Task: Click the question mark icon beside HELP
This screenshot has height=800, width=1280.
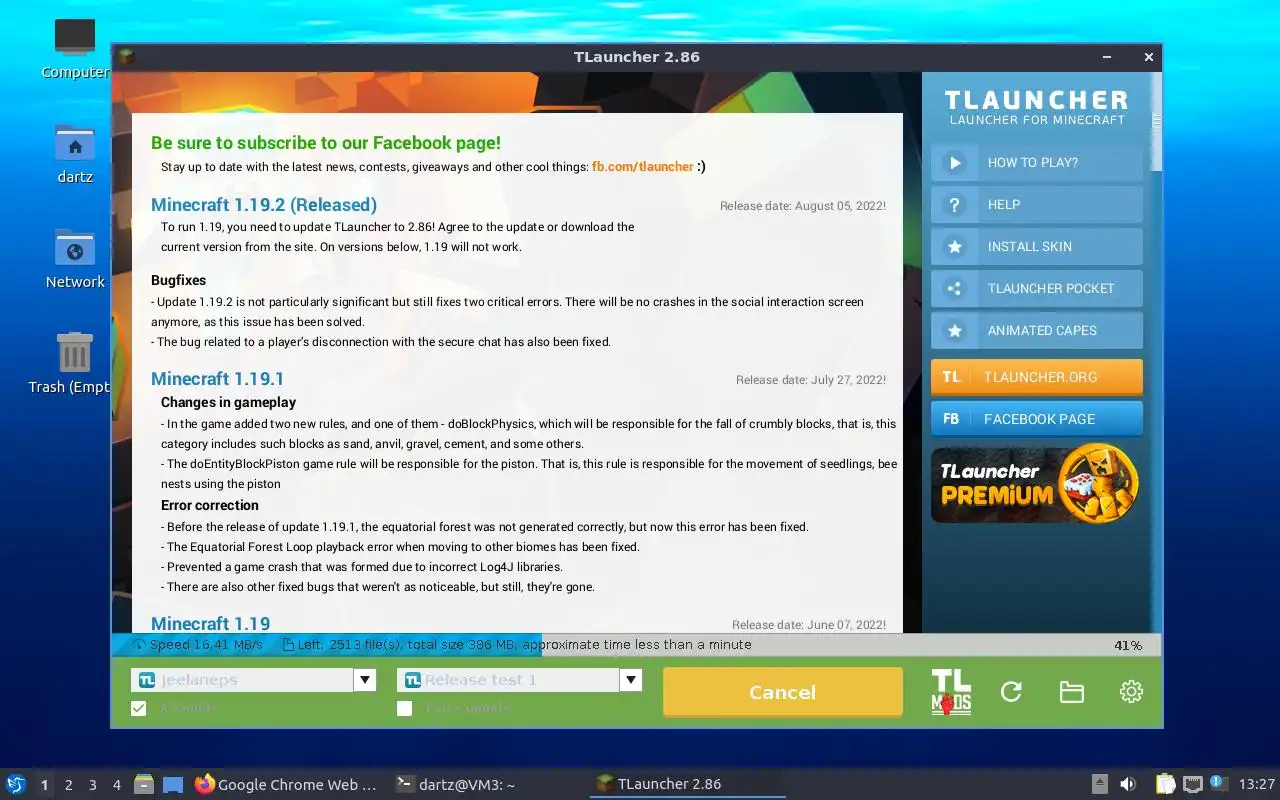Action: point(955,205)
